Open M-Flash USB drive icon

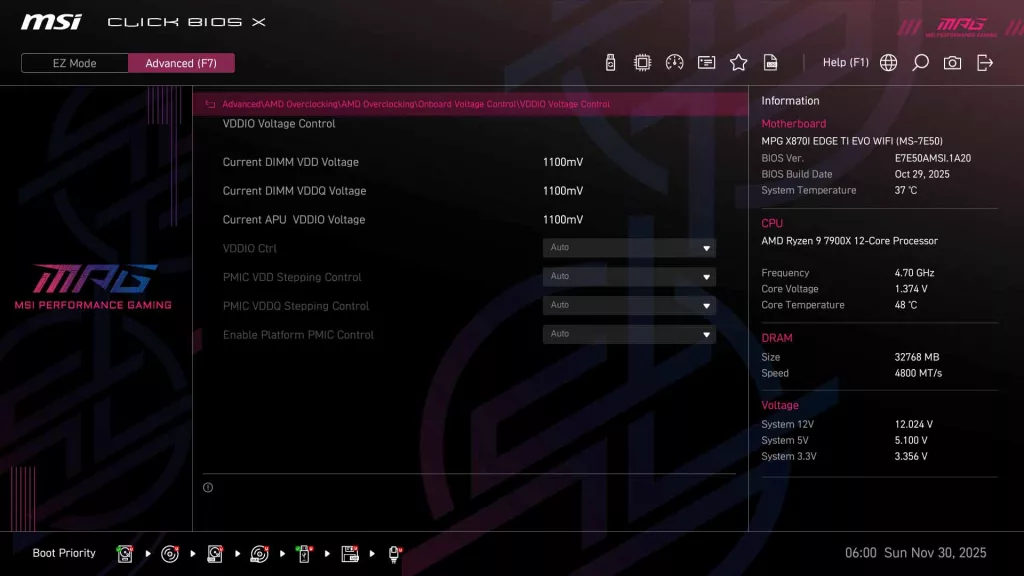[x=611, y=63]
